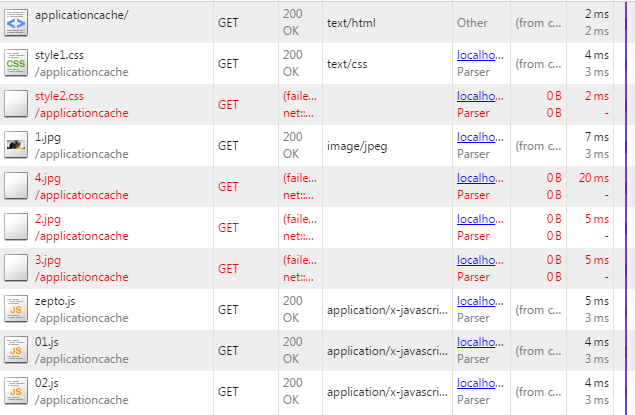Click the JS file icon for 02.js
Image resolution: width=635 pixels, height=415 pixels.
coord(16,391)
